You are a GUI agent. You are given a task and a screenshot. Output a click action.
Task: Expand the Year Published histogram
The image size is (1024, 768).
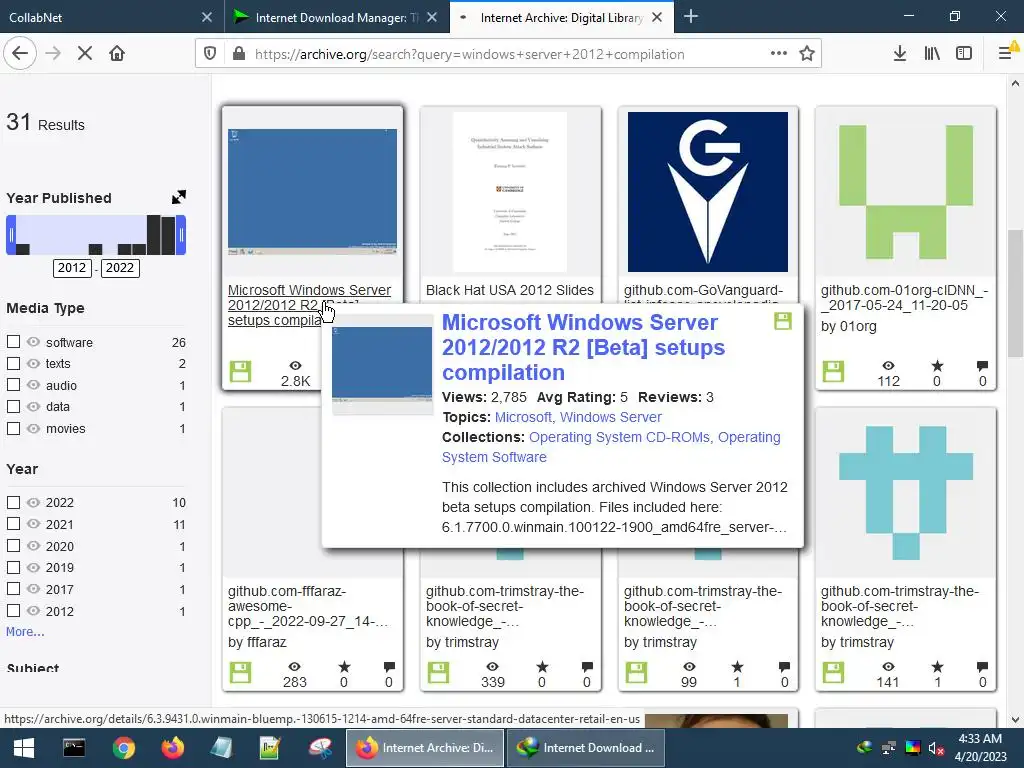pyautogui.click(x=179, y=197)
